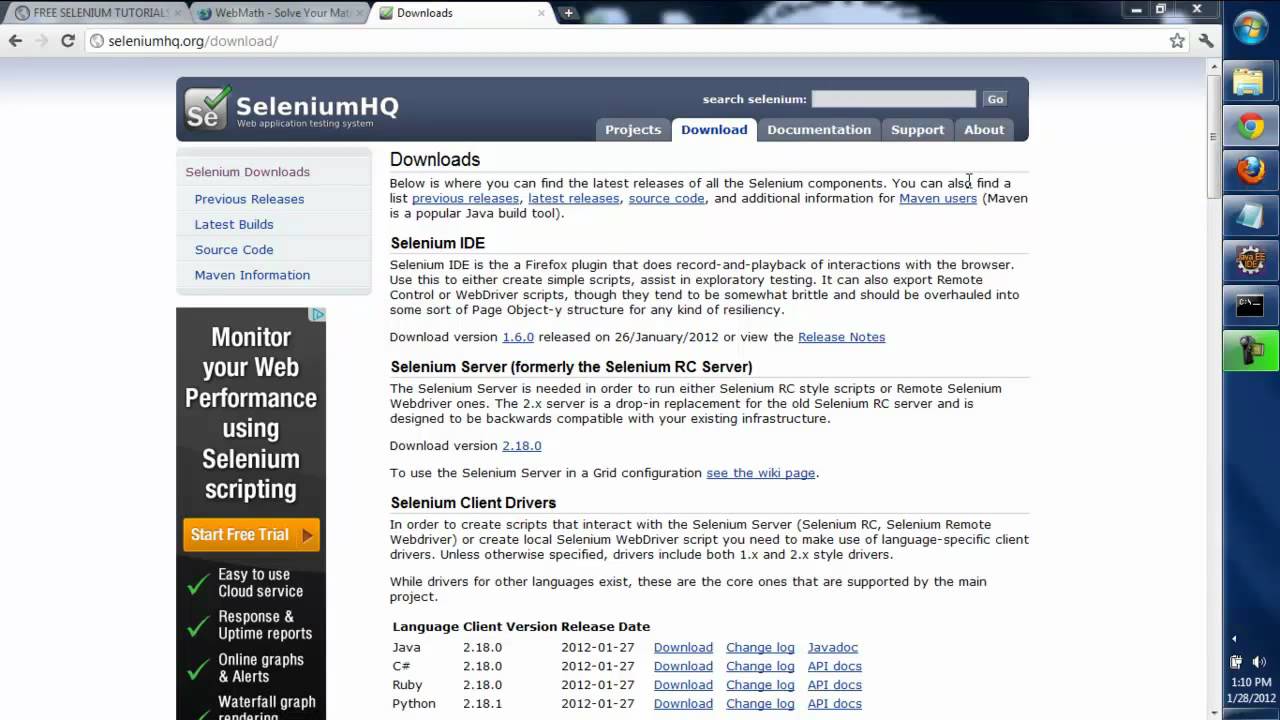Open the Java Javadoc link
The width and height of the screenshot is (1280, 720).
pyautogui.click(x=833, y=648)
